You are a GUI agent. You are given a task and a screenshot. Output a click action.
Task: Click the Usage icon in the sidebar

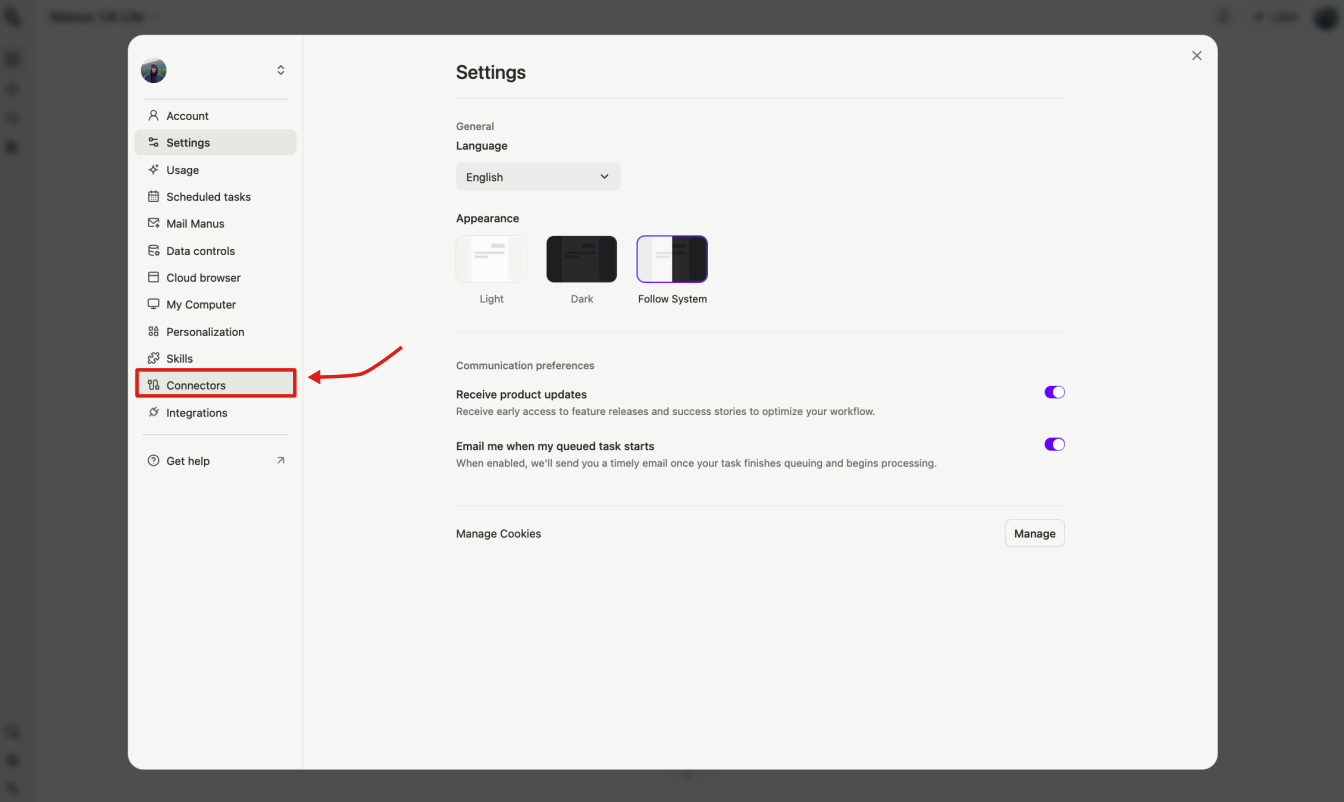pyautogui.click(x=154, y=169)
